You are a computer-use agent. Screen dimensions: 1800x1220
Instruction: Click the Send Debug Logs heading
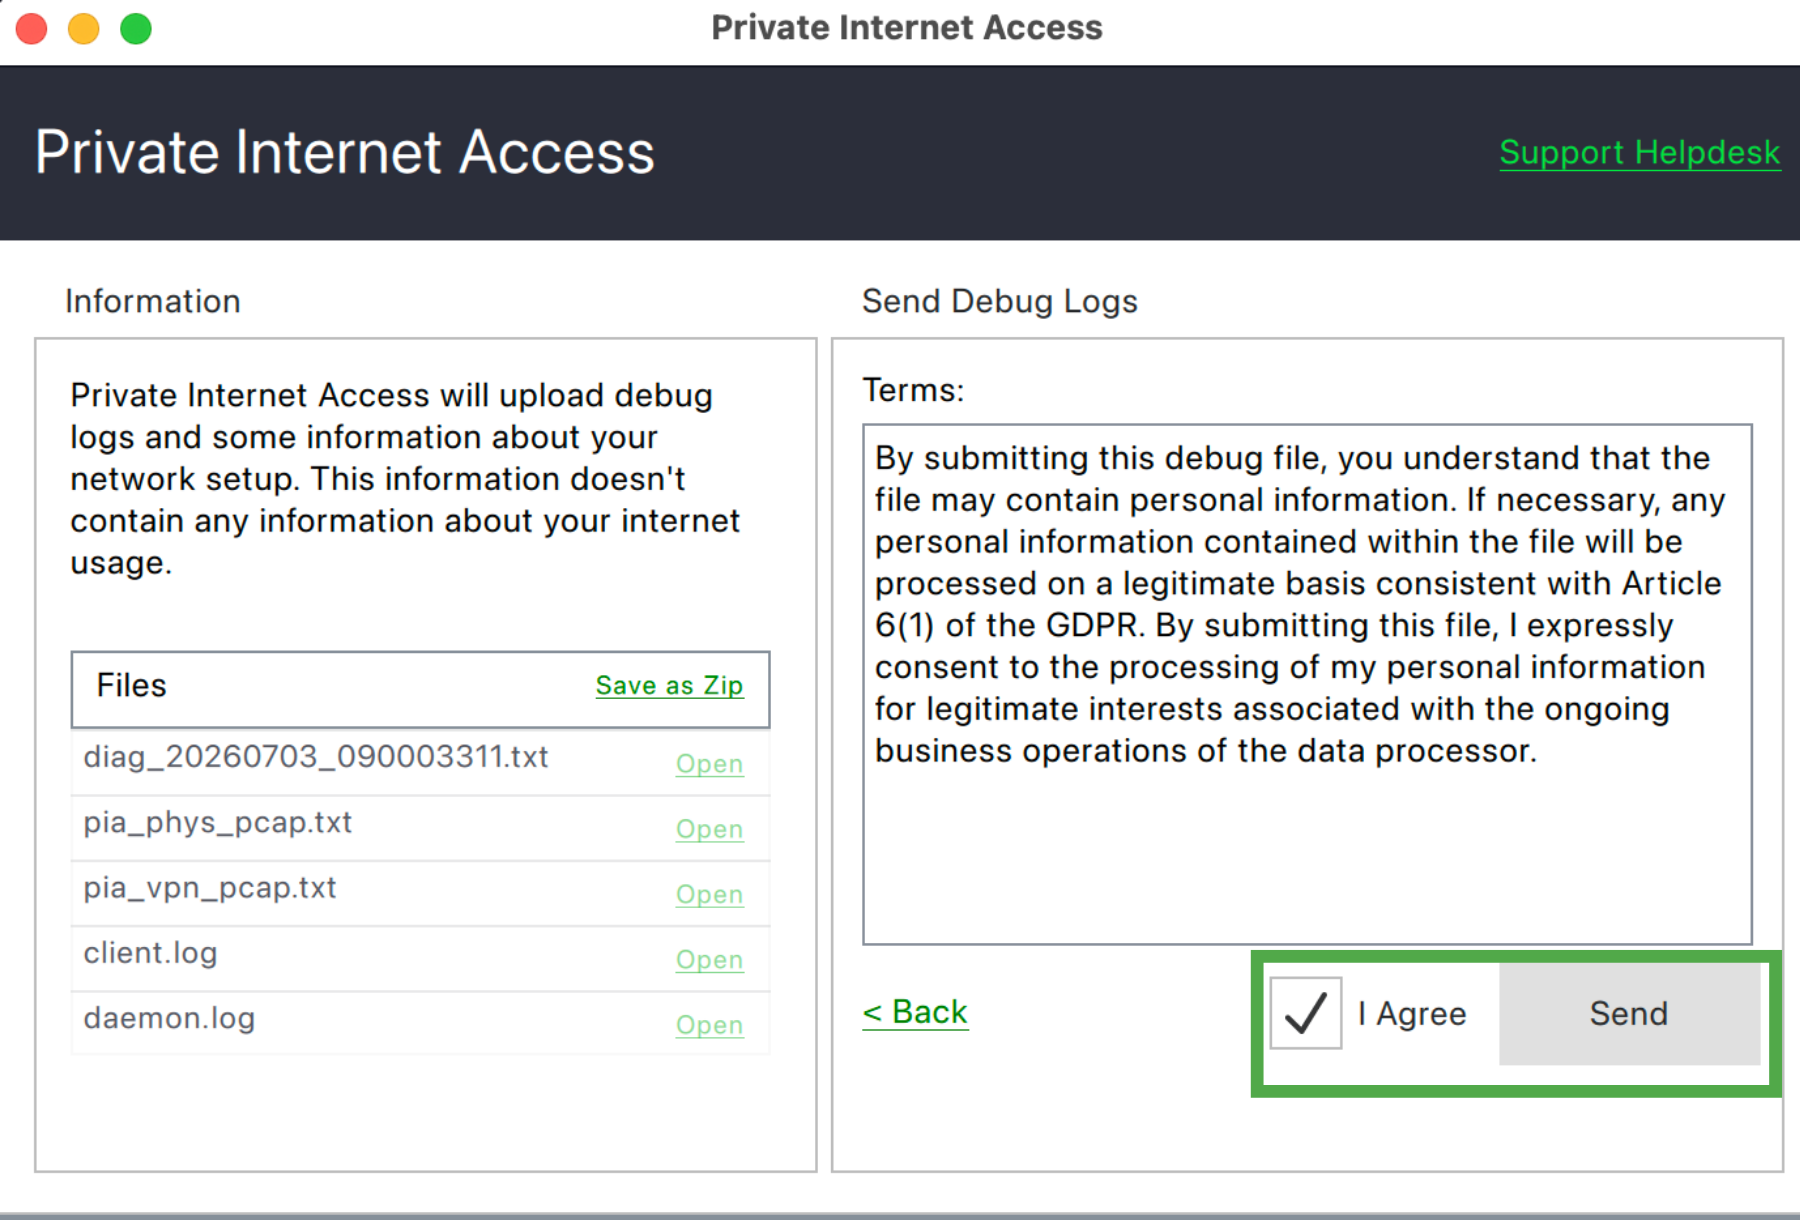(999, 301)
